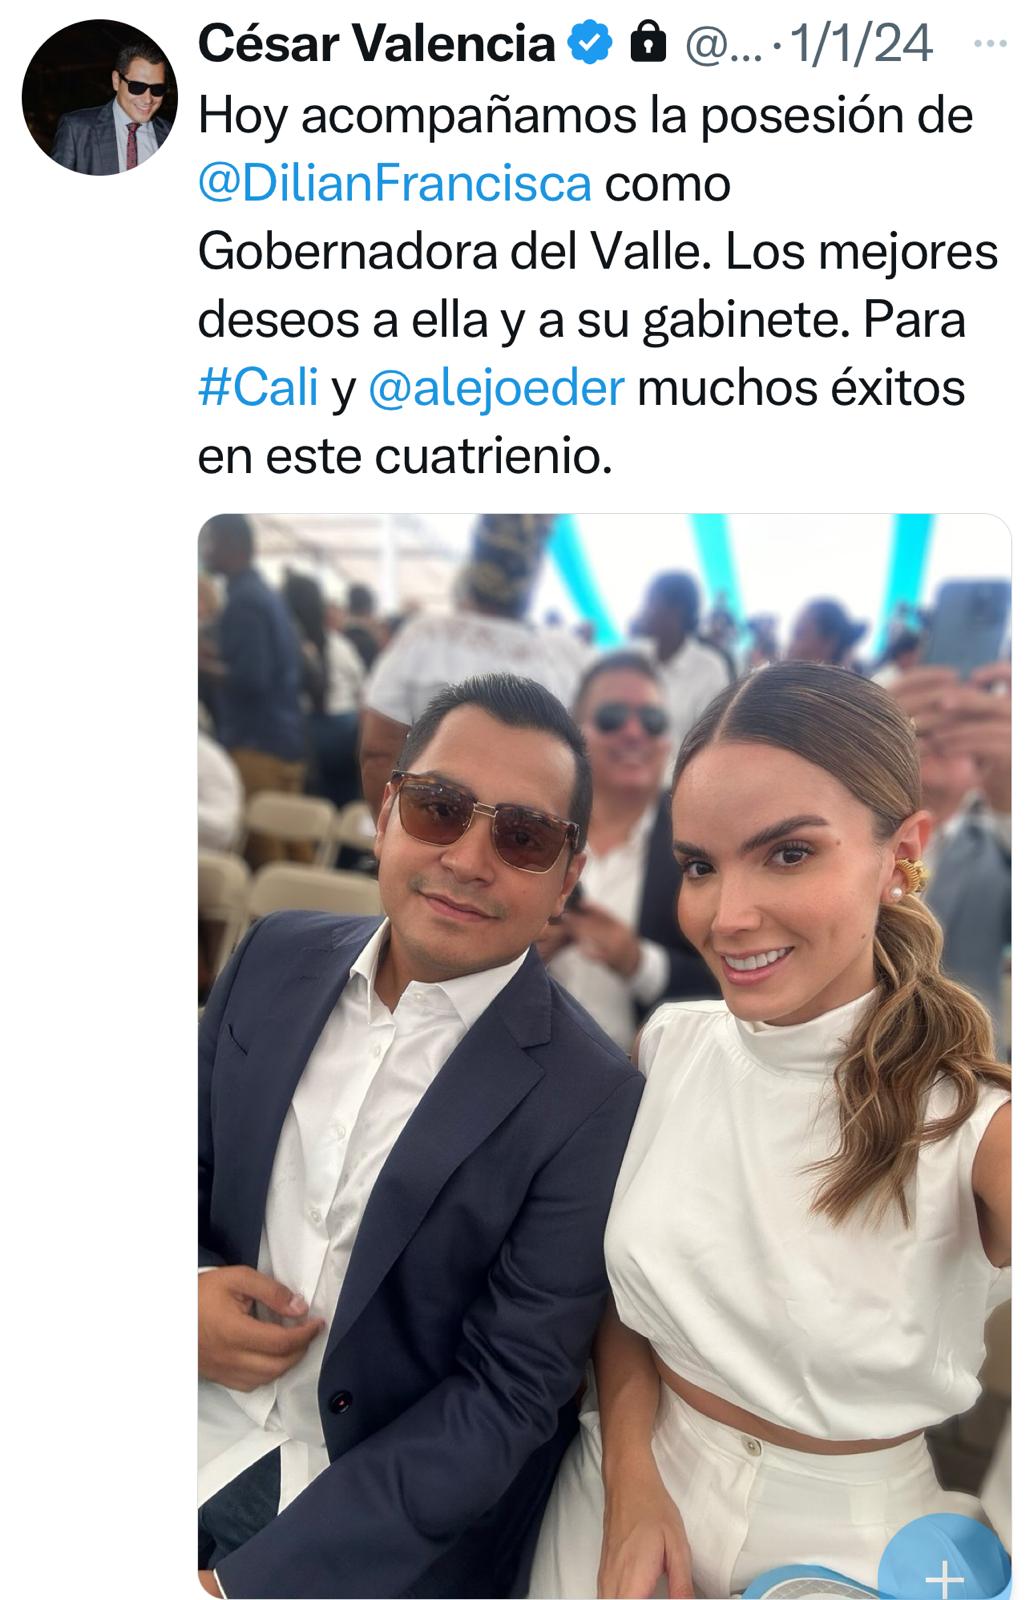Screen dimensions: 1034x1600
Task: Open the @DilianFrancisca mention
Action: 395,184
